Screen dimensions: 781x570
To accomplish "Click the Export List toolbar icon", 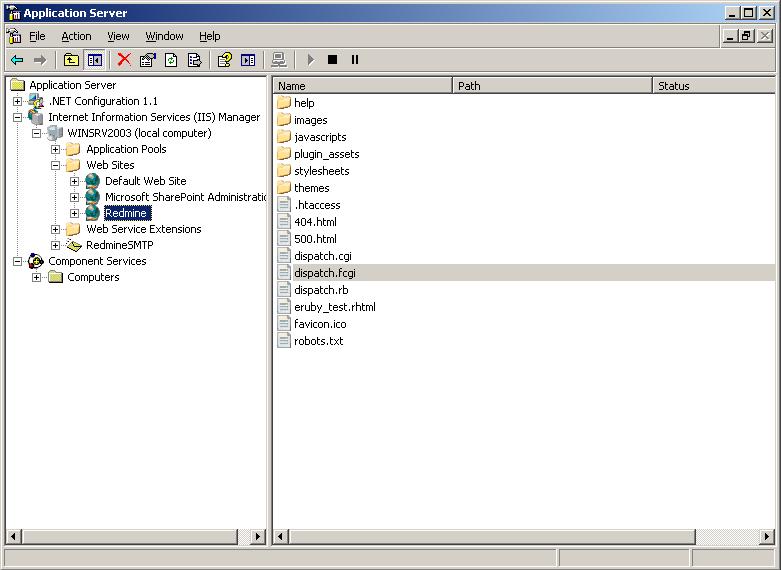I will point(194,60).
